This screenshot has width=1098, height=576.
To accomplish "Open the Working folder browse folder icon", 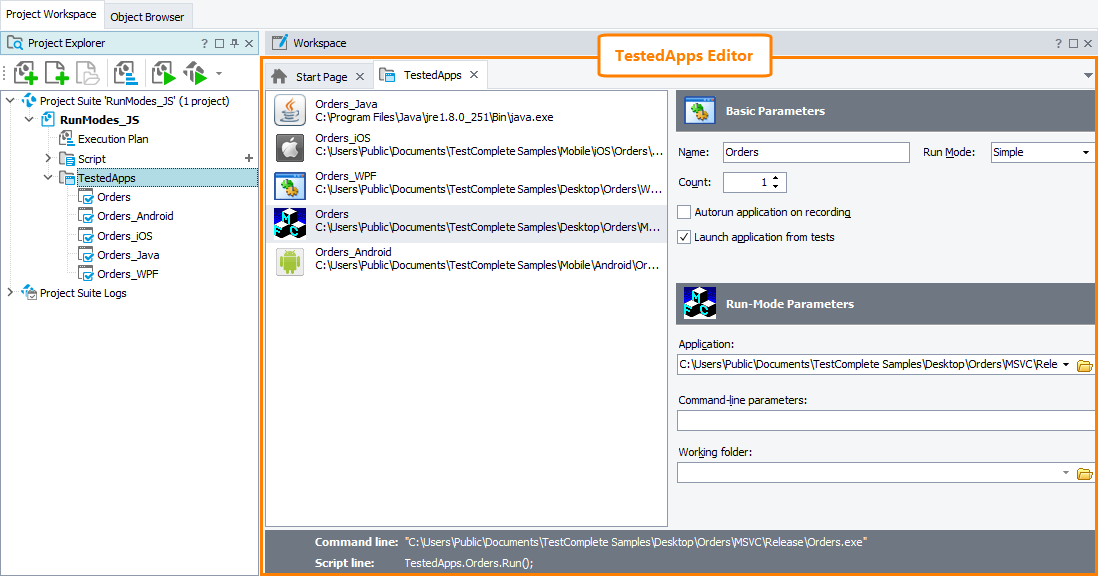I will 1085,472.
